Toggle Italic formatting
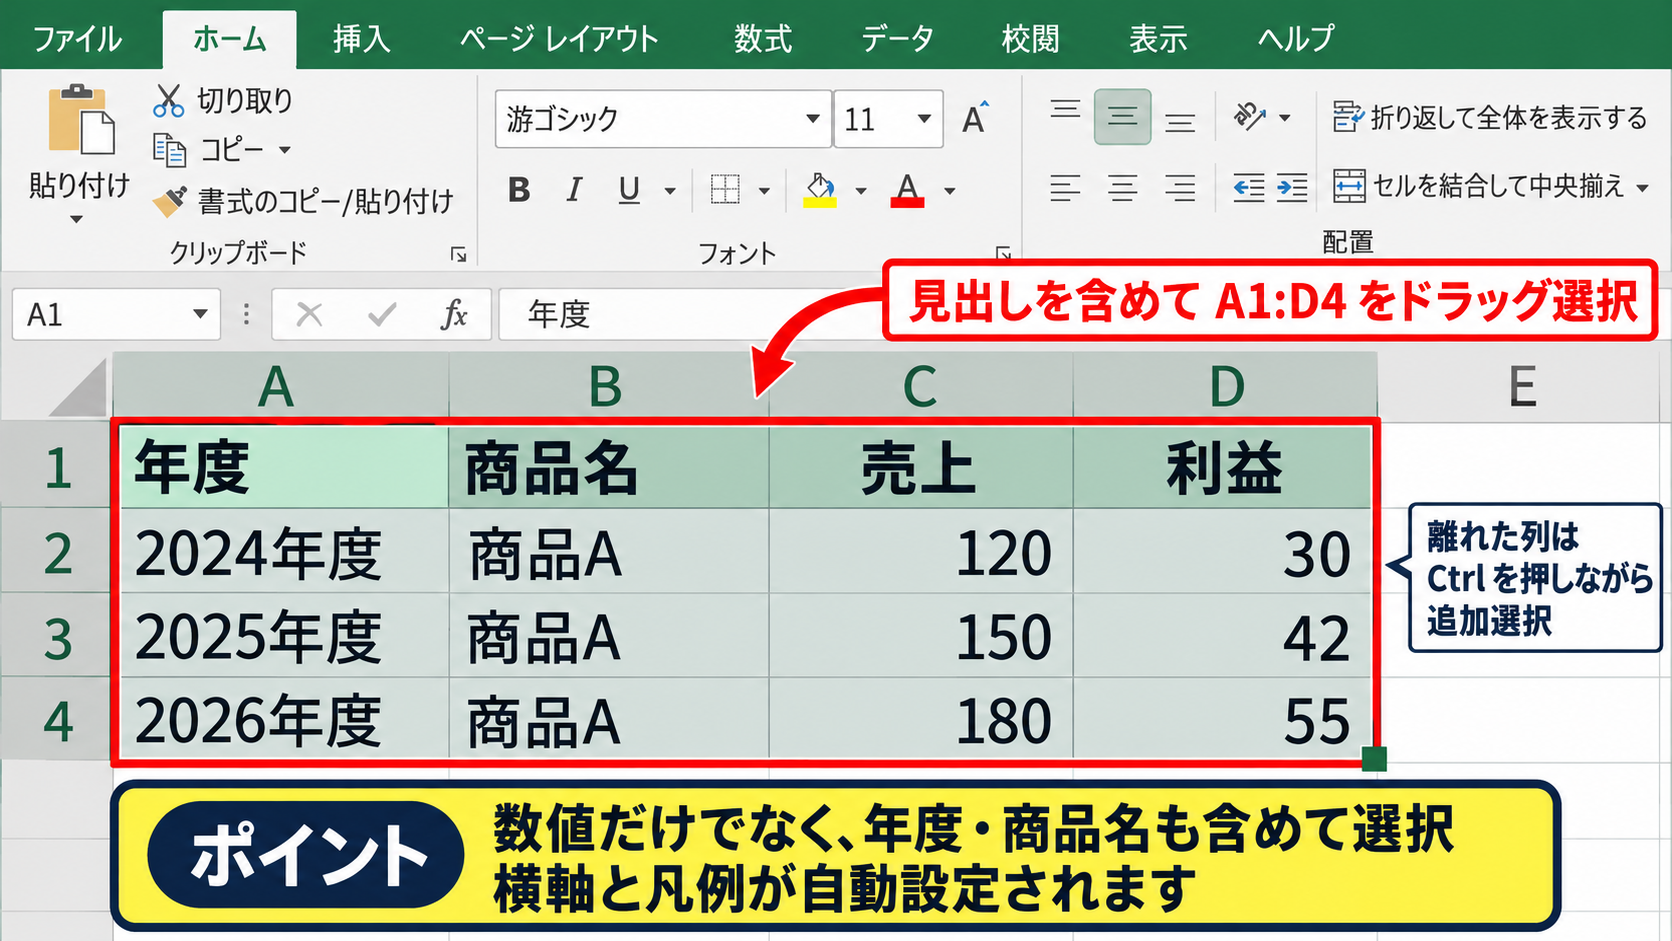The height and width of the screenshot is (941, 1672). [574, 189]
